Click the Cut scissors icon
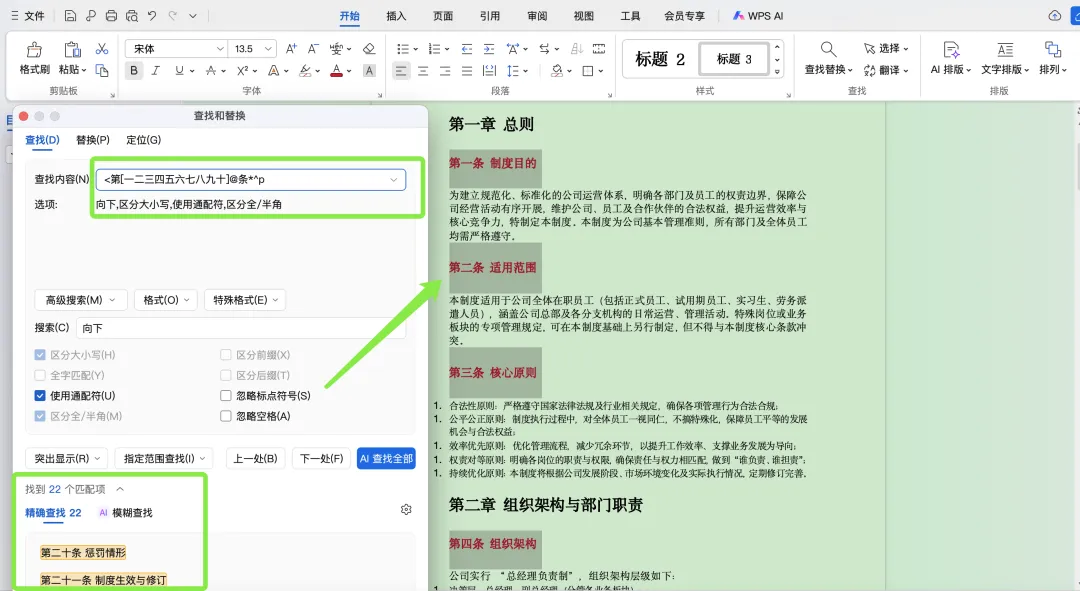 pyautogui.click(x=102, y=49)
